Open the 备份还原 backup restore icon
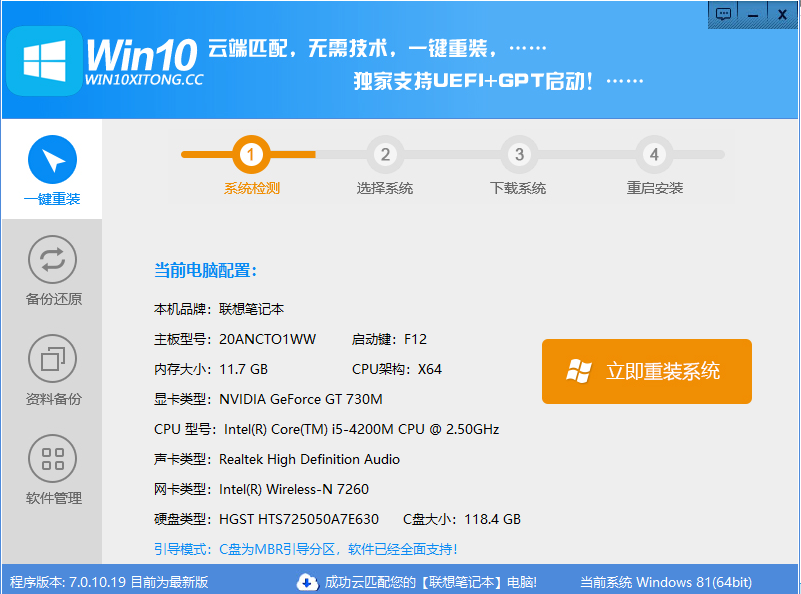Image resolution: width=801 pixels, height=594 pixels. click(x=52, y=259)
